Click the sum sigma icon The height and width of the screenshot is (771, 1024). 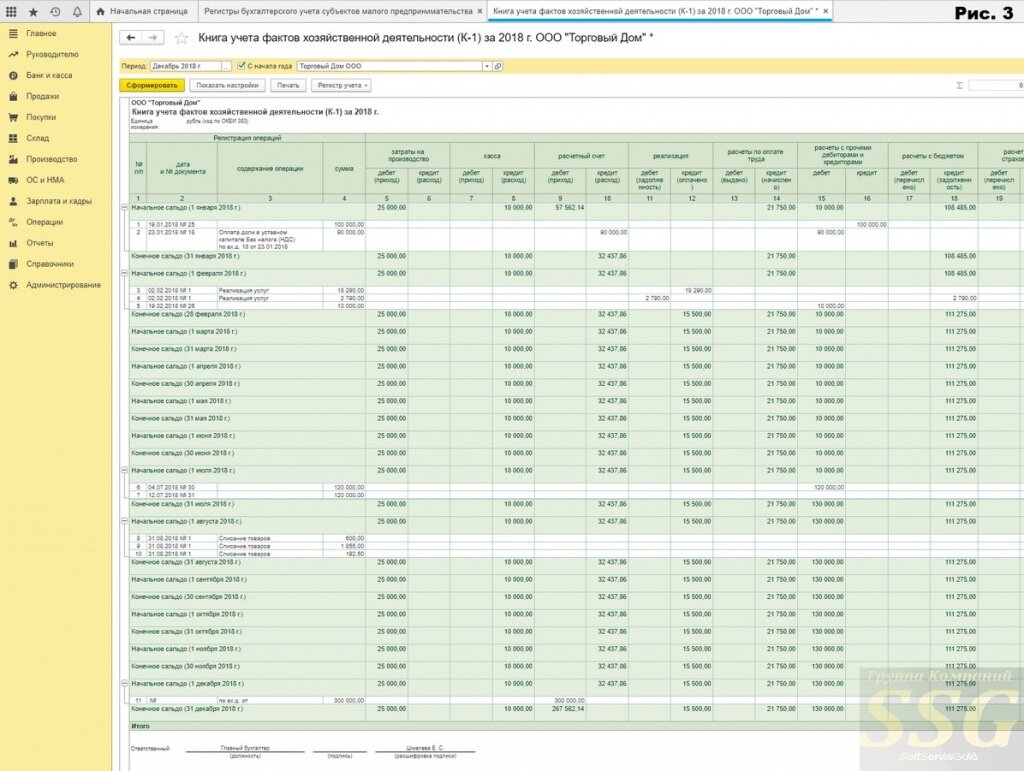tap(959, 86)
